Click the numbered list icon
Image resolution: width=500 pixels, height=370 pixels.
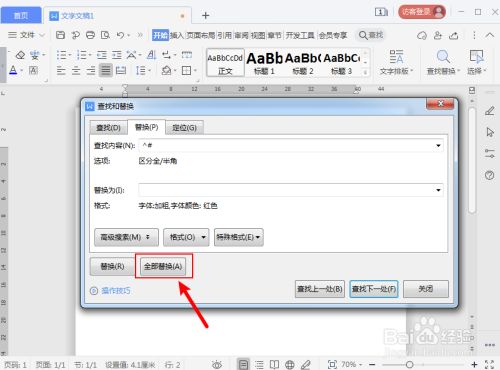82,55
